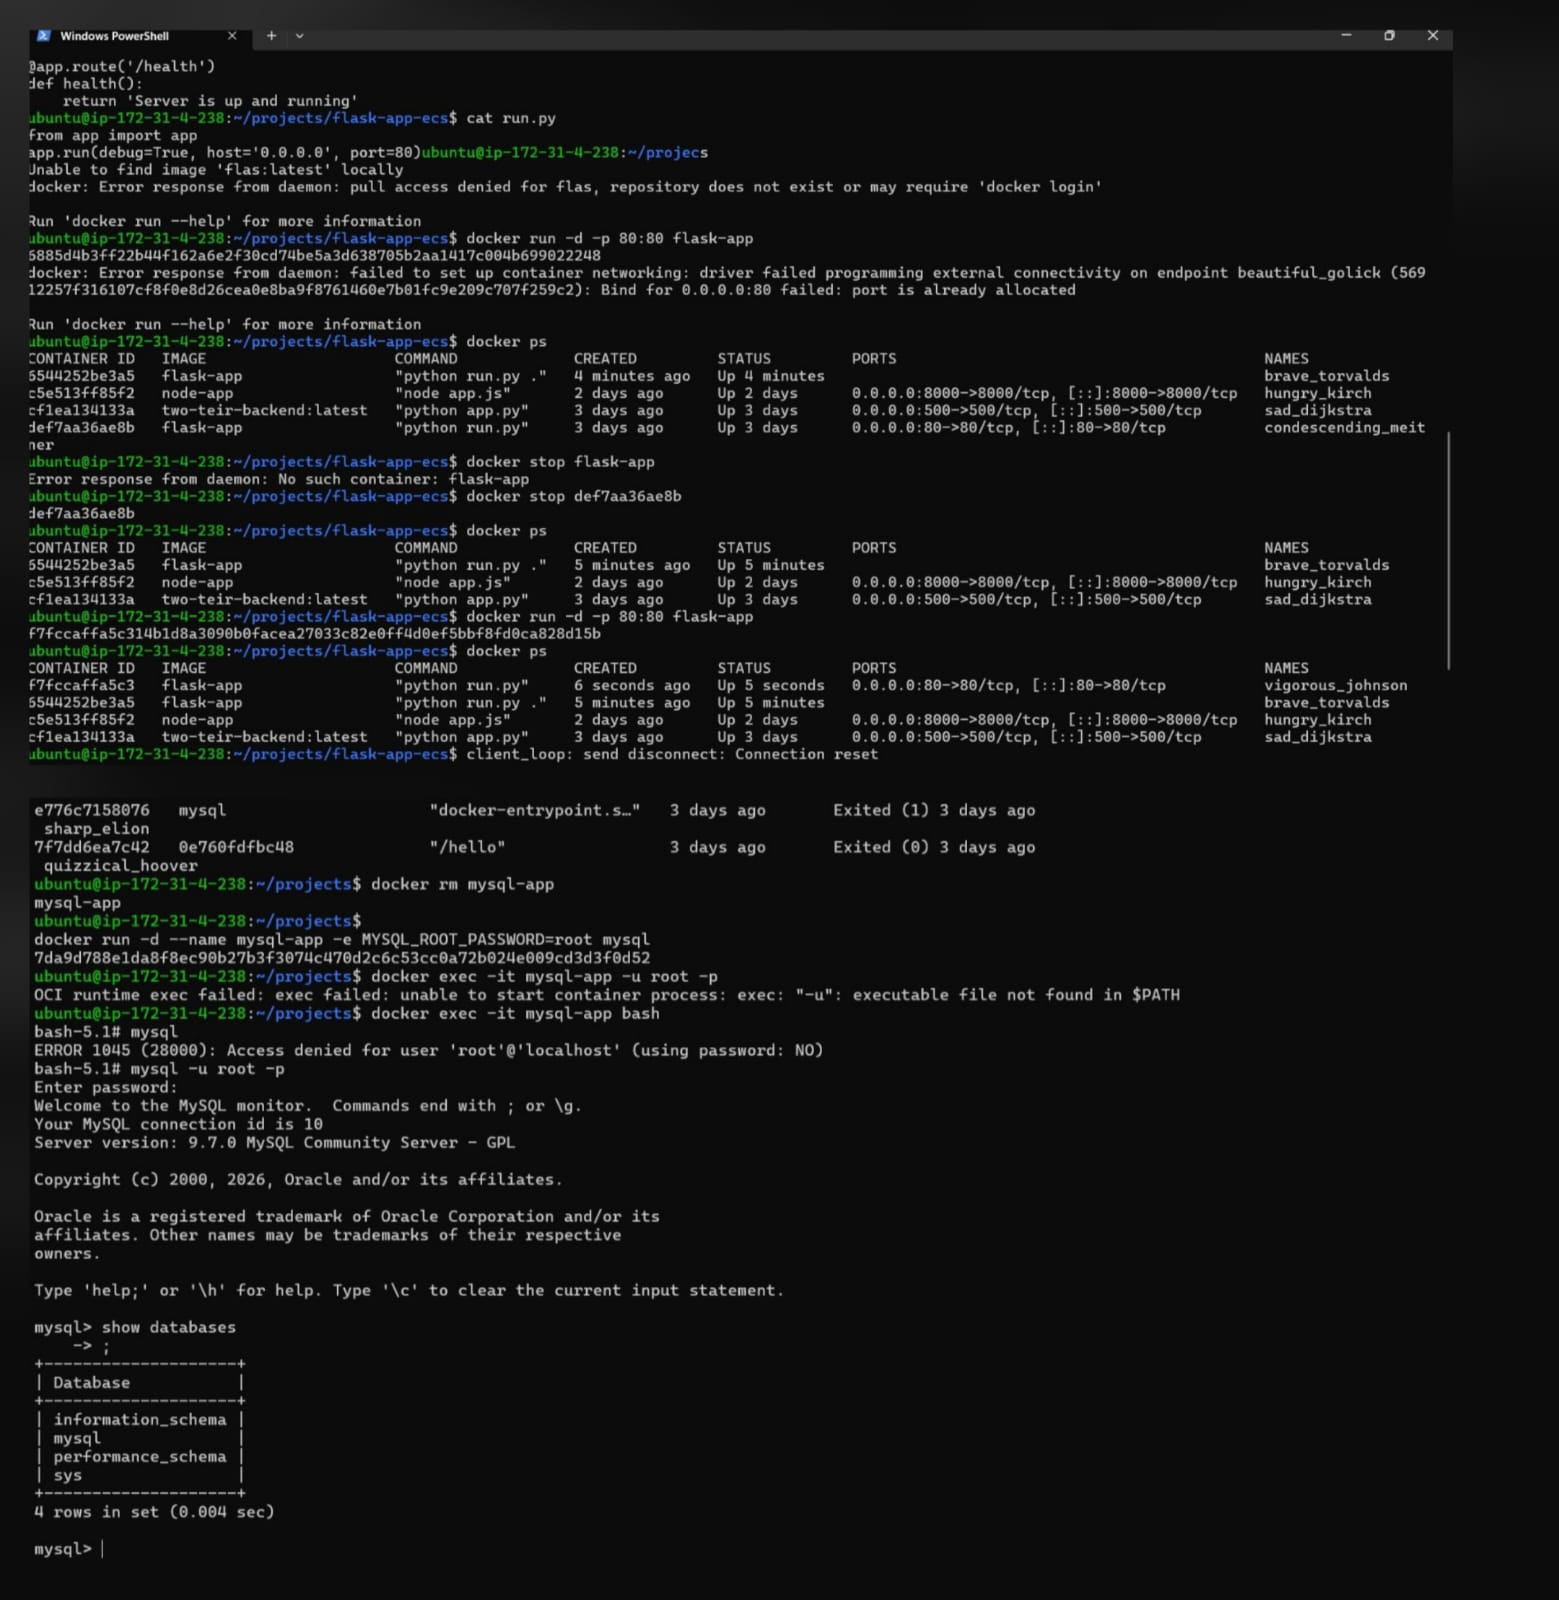Minimize the PowerShell window
This screenshot has height=1600, width=1559.
click(1346, 35)
